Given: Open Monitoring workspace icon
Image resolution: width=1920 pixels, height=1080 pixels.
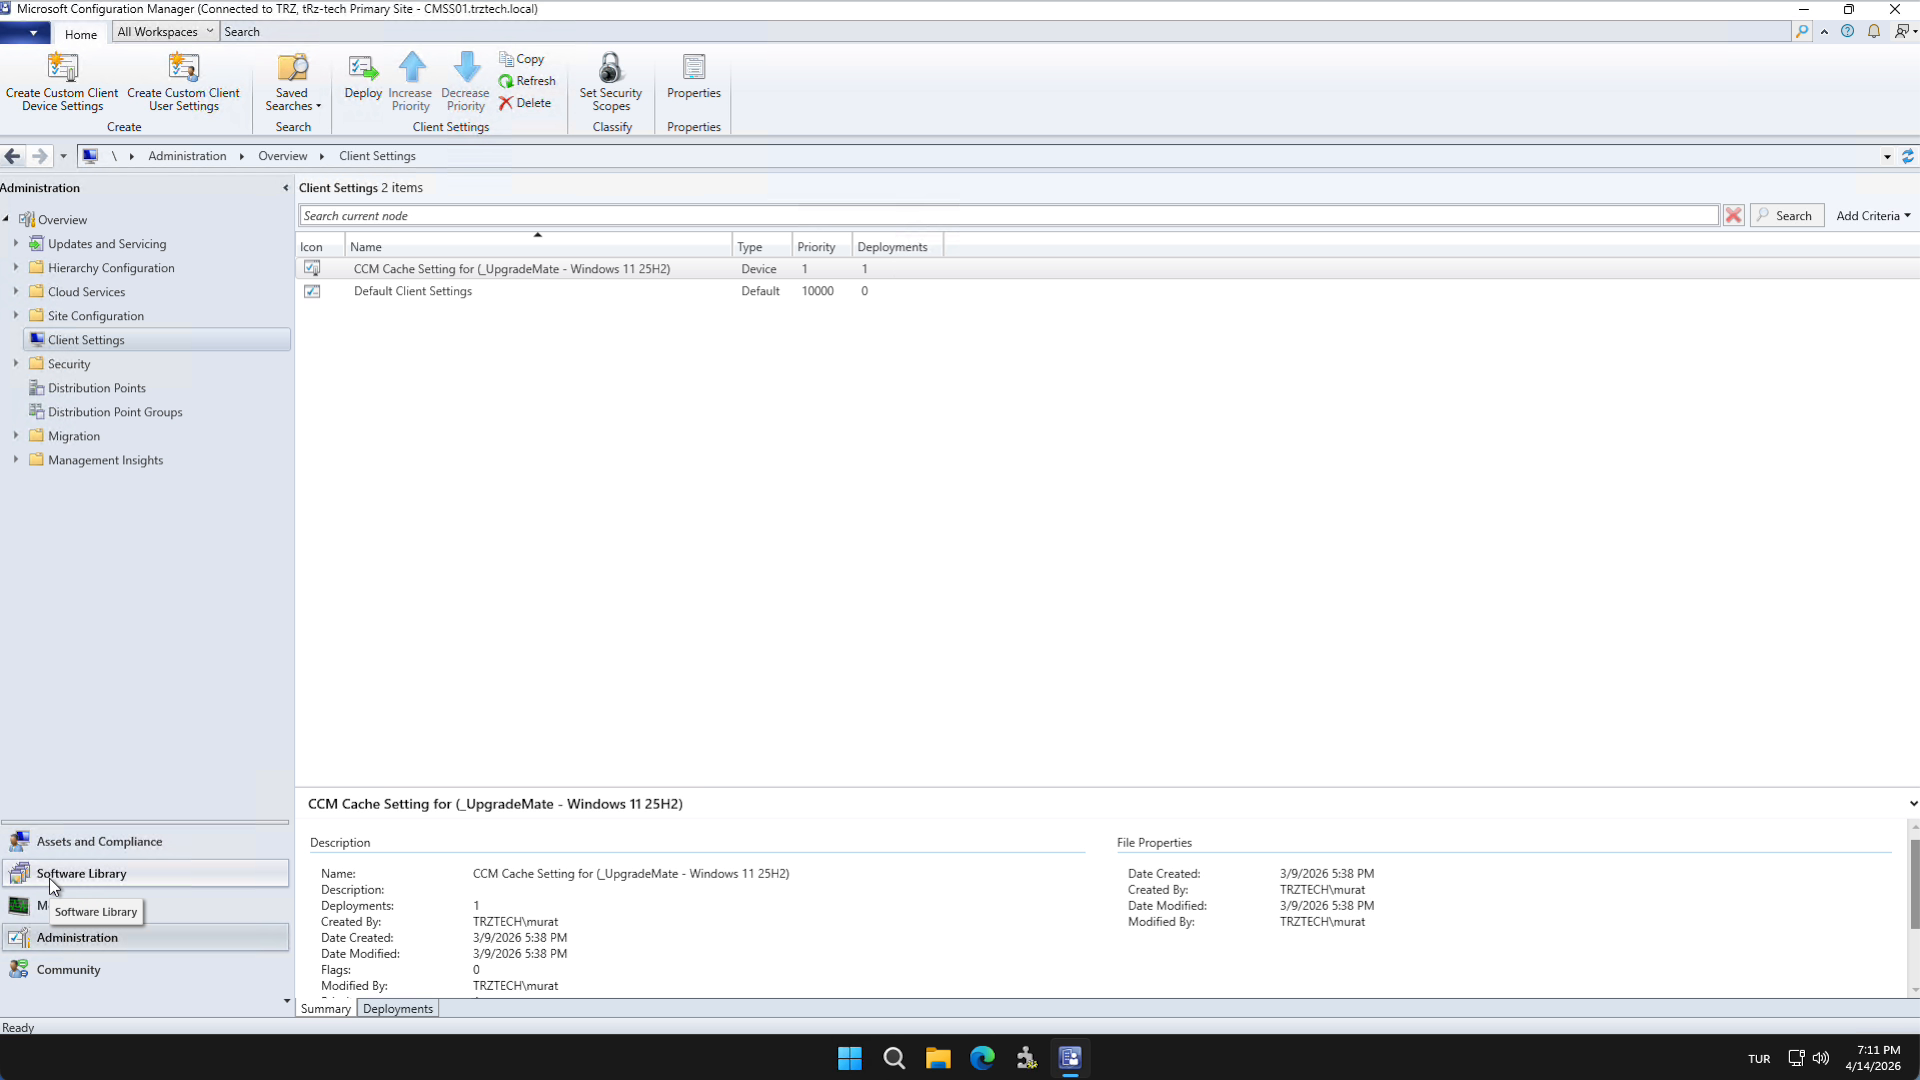Looking at the screenshot, I should point(19,906).
